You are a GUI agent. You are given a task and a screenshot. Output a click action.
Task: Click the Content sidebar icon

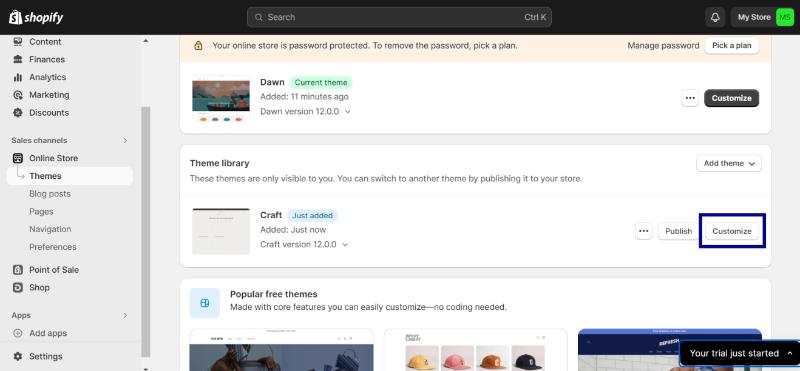click(18, 42)
